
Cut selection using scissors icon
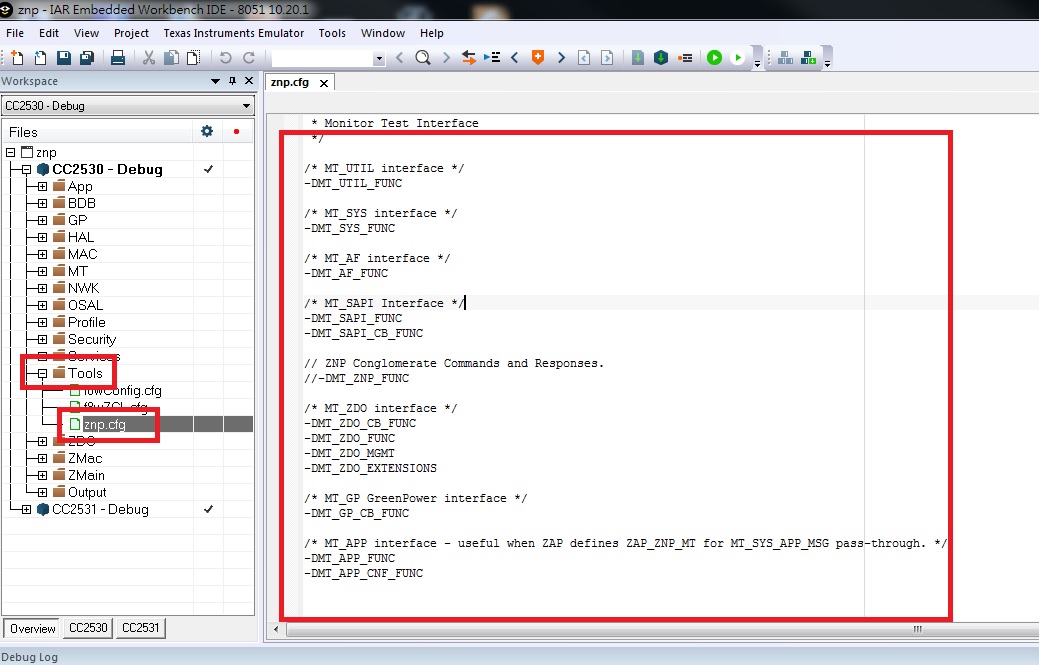(x=148, y=58)
